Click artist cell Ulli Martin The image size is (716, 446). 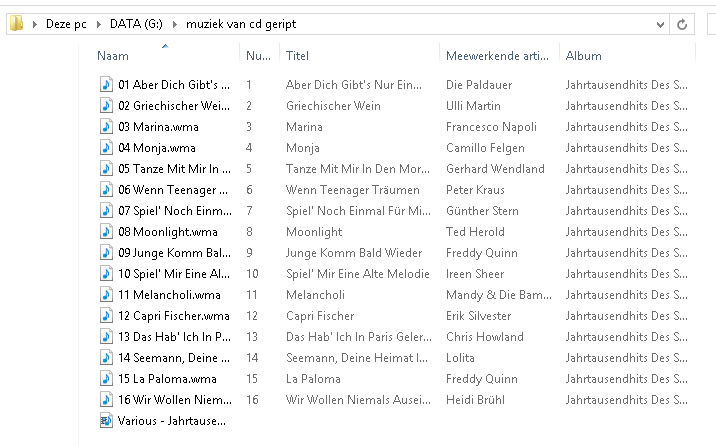tap(473, 105)
